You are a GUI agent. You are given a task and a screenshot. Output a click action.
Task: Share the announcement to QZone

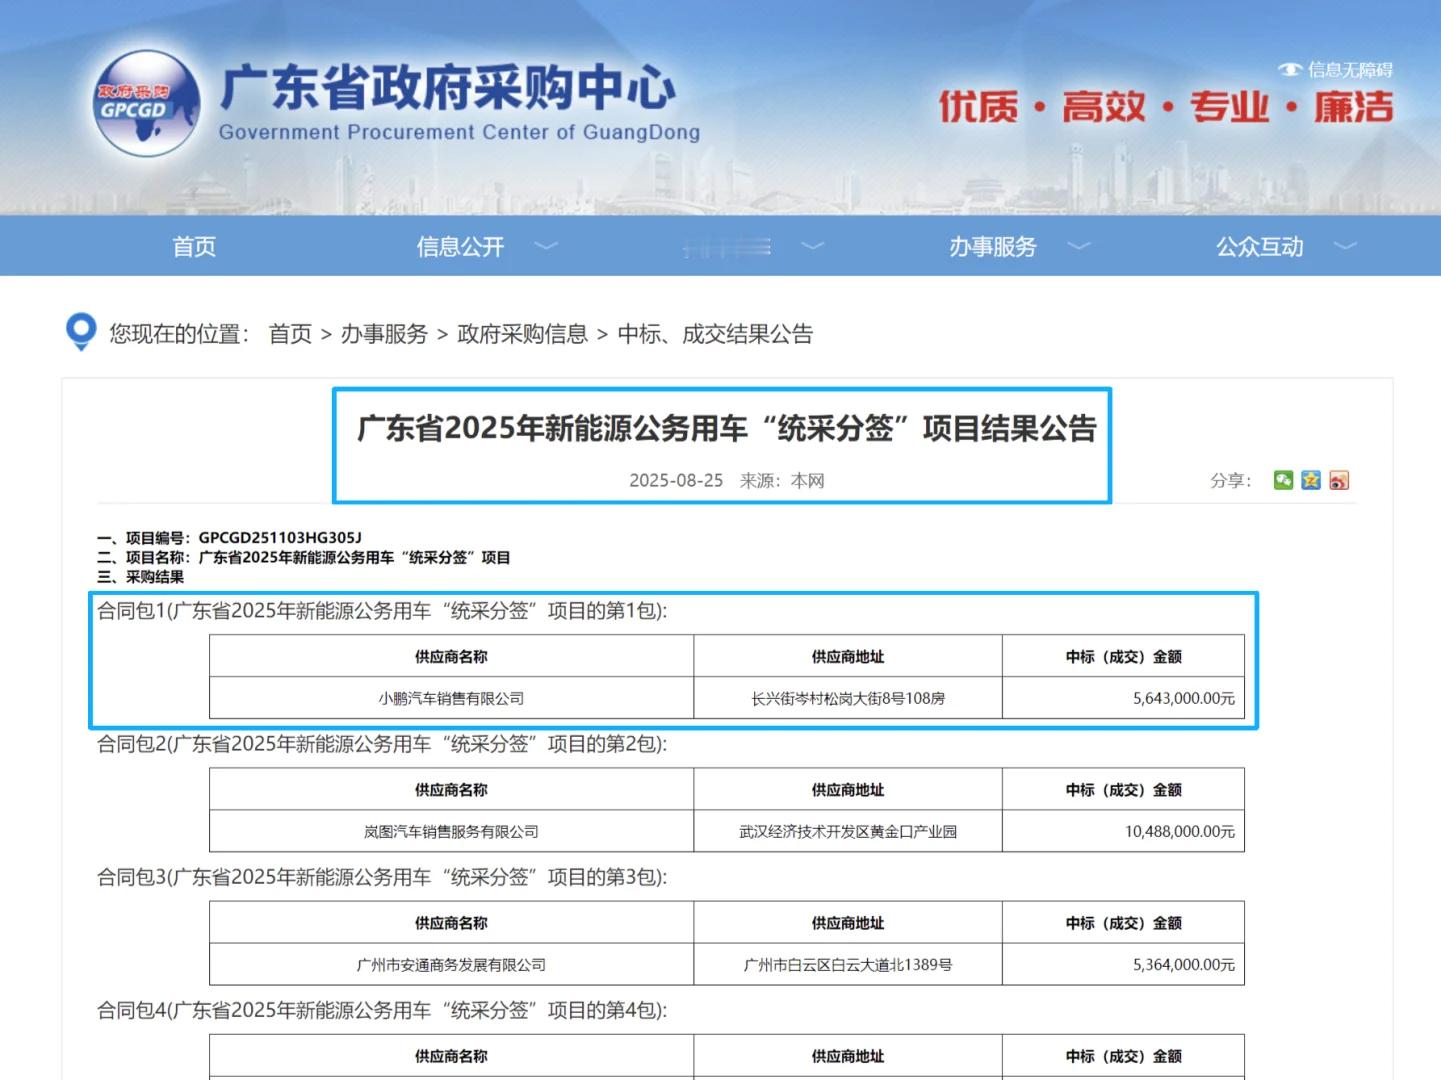1311,481
